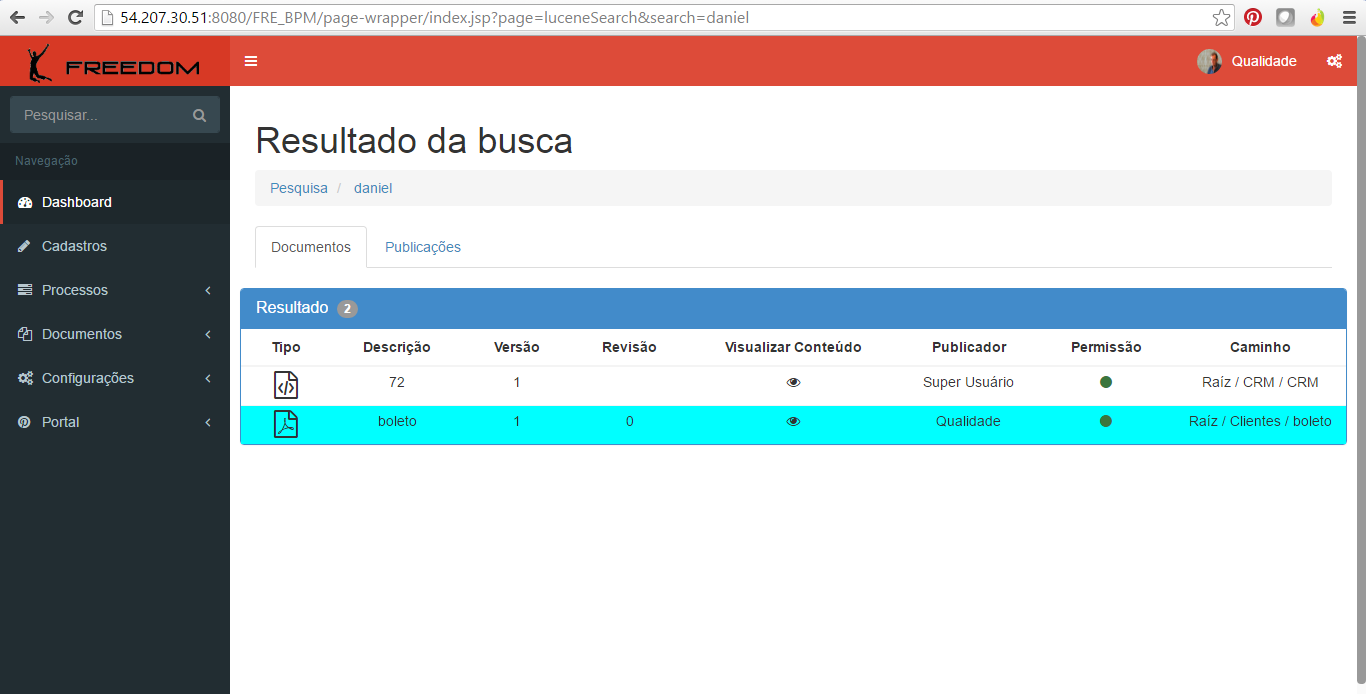Toggle the sidebar with the hamburger icon
Screen dimensions: 1366x694
[x=251, y=61]
